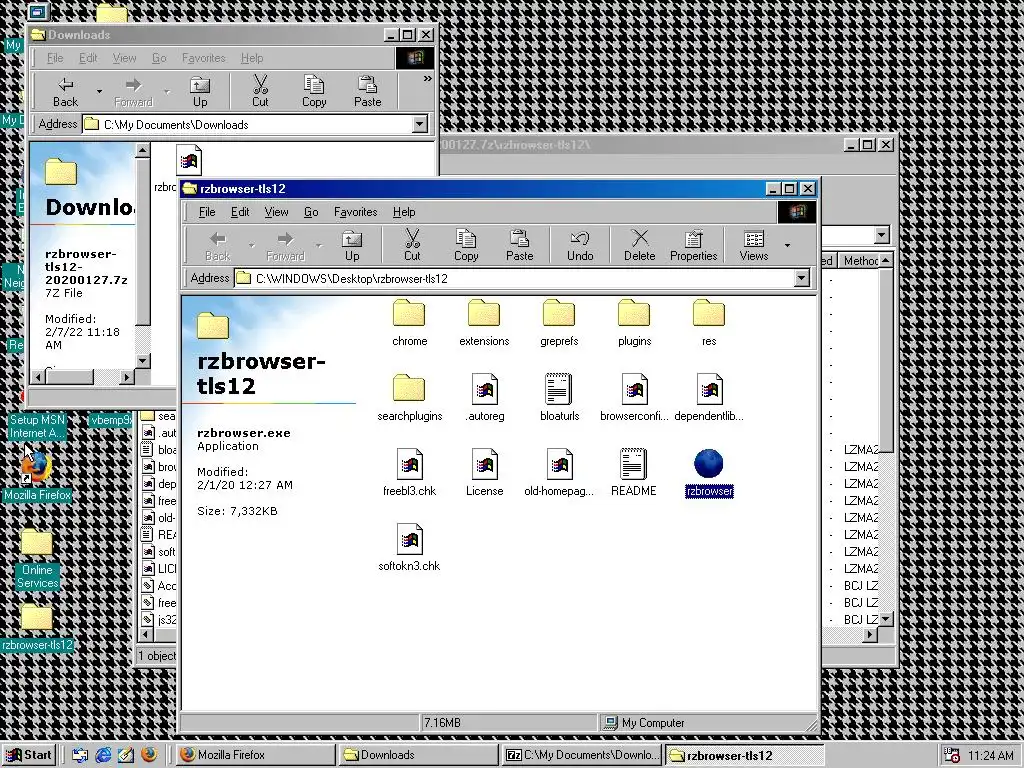Select the browserconfi... file icon
Image resolution: width=1024 pixels, height=768 pixels.
point(634,389)
